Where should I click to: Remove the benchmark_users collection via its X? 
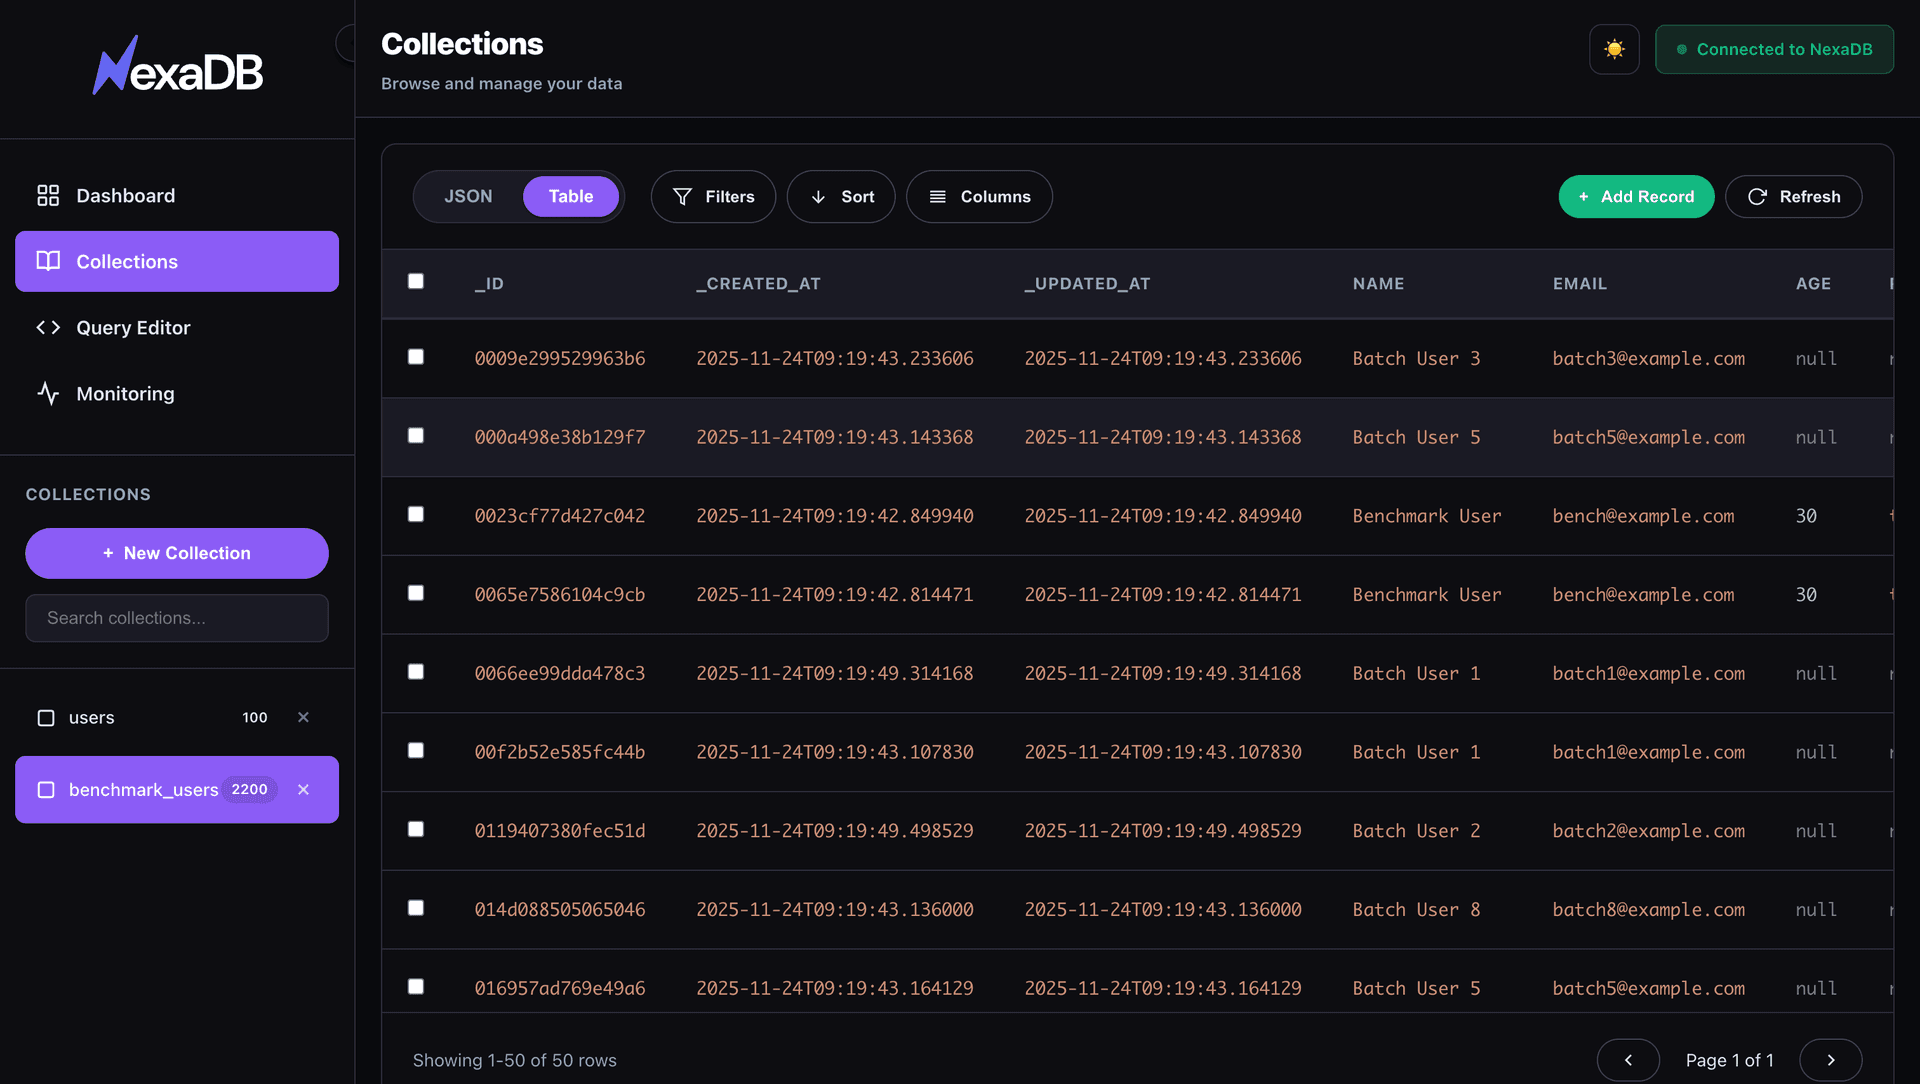click(x=303, y=789)
